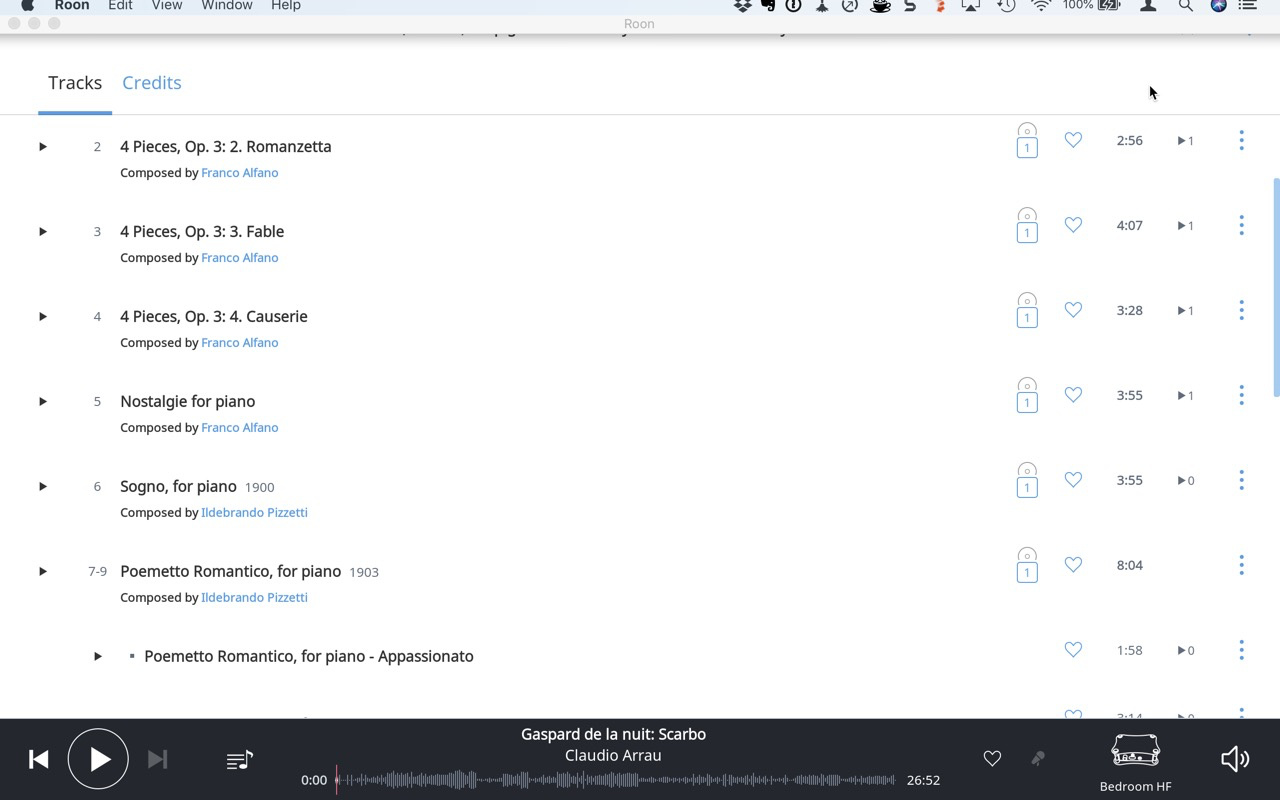
Task: Open more options for Appassionato movement
Action: pyautogui.click(x=1241, y=650)
